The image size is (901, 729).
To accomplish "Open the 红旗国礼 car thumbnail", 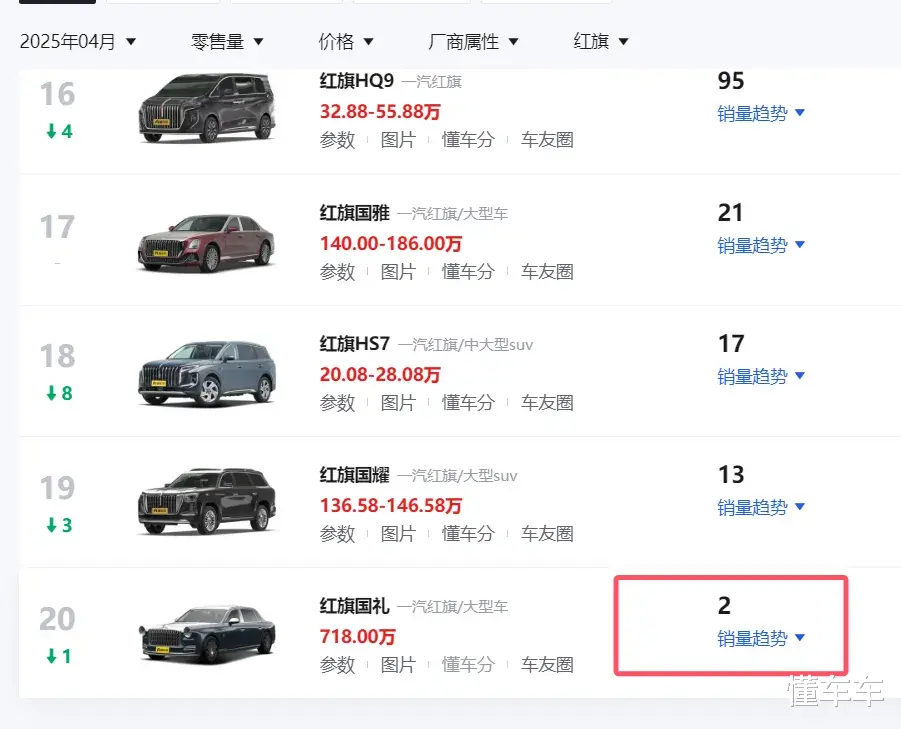I will pos(206,634).
